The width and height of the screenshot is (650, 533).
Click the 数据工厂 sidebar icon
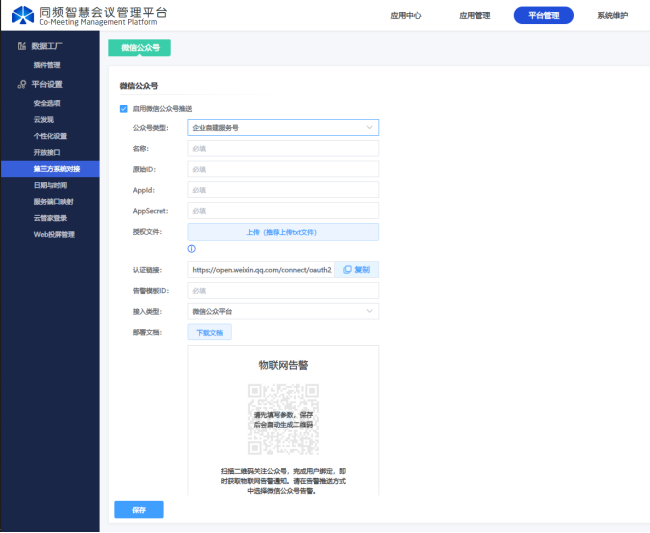pos(21,47)
